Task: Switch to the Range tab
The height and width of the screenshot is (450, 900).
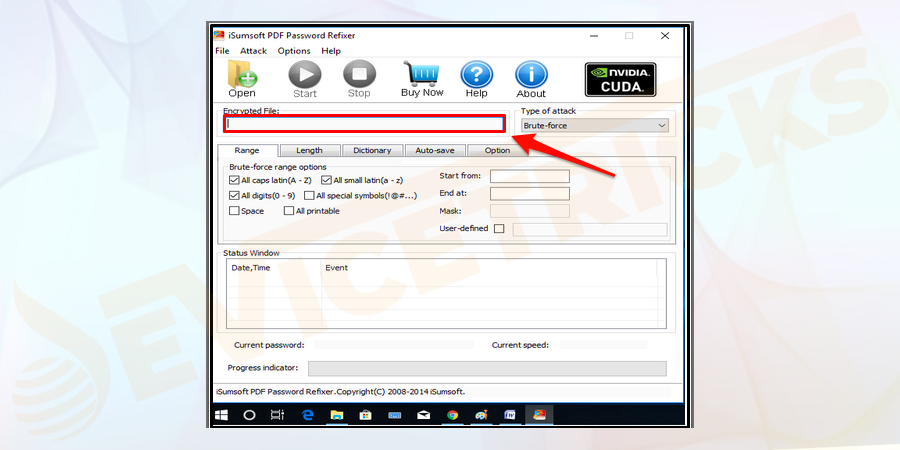Action: pyautogui.click(x=247, y=150)
